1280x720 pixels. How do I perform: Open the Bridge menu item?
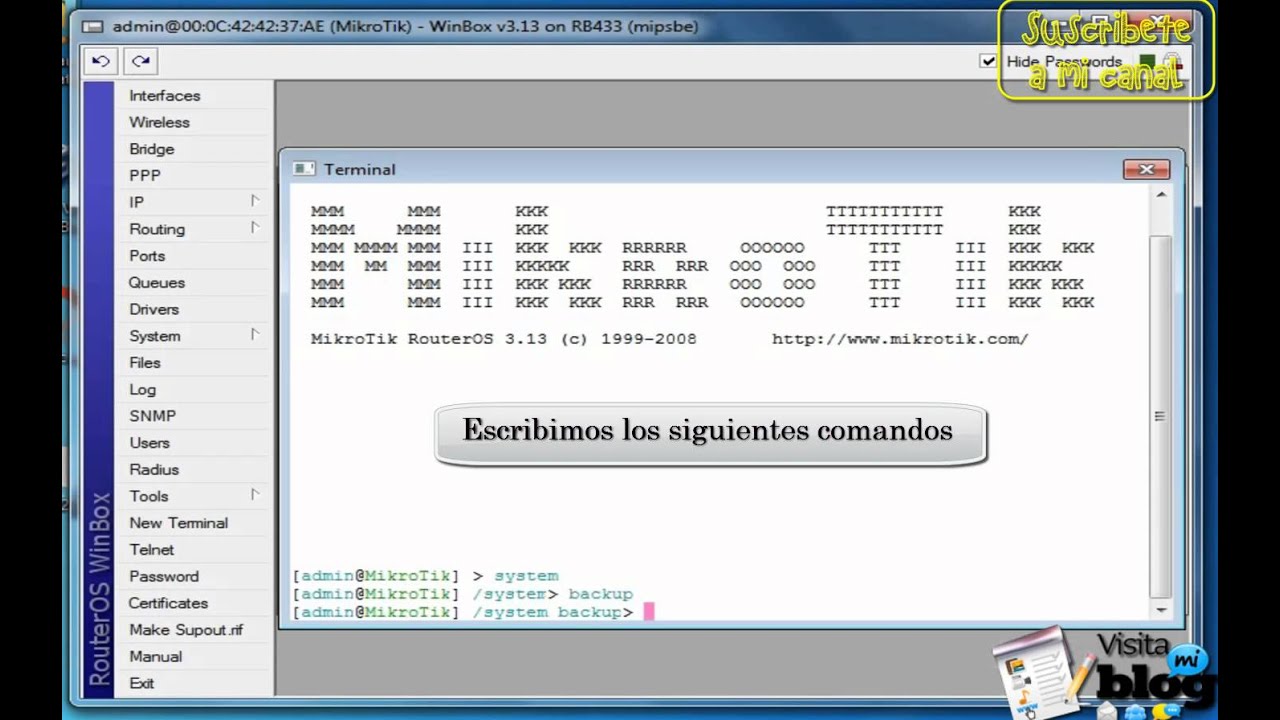[151, 149]
